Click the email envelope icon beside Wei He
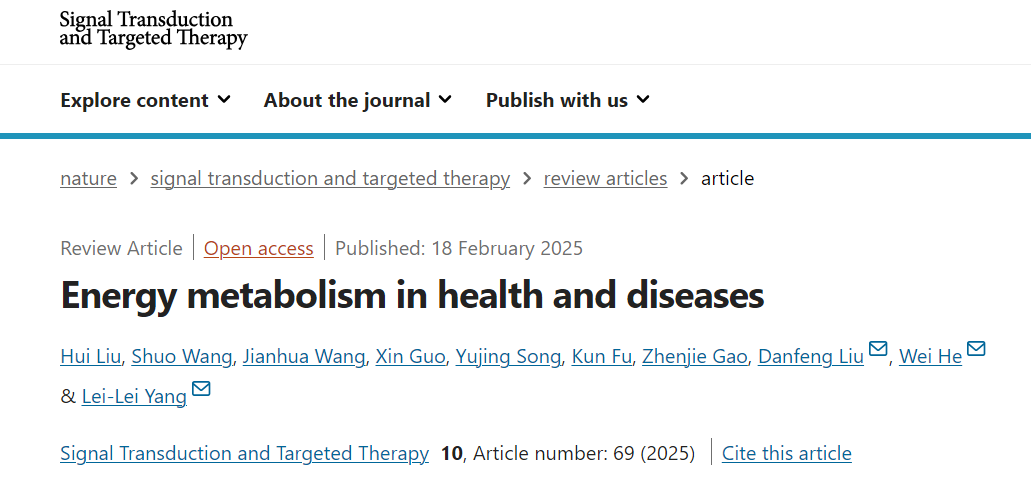The height and width of the screenshot is (489, 1031). 976,348
